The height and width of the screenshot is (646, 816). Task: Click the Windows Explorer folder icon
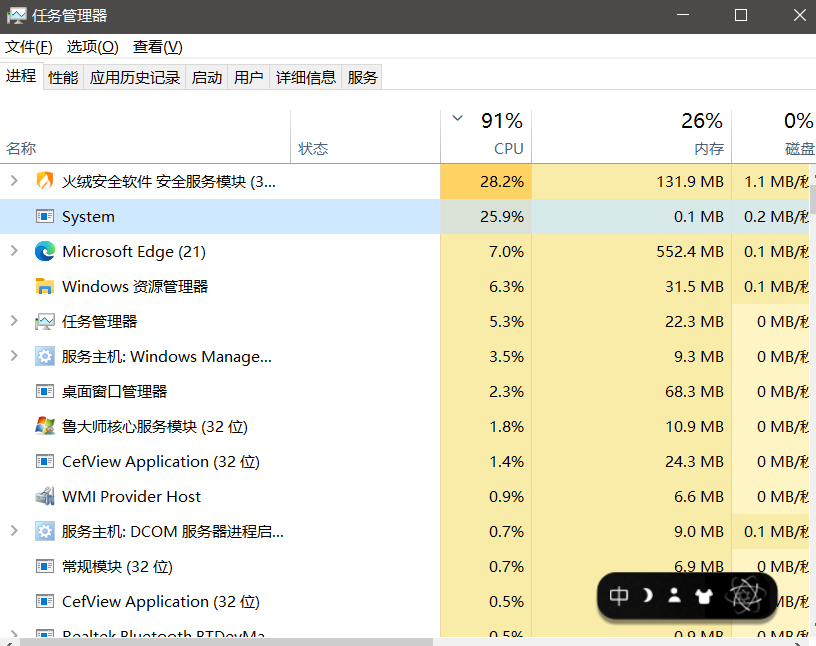point(45,287)
